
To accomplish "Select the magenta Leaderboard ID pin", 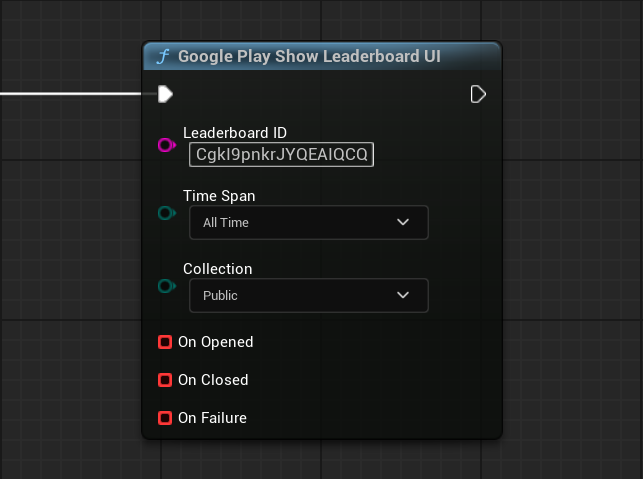I will pyautogui.click(x=166, y=145).
